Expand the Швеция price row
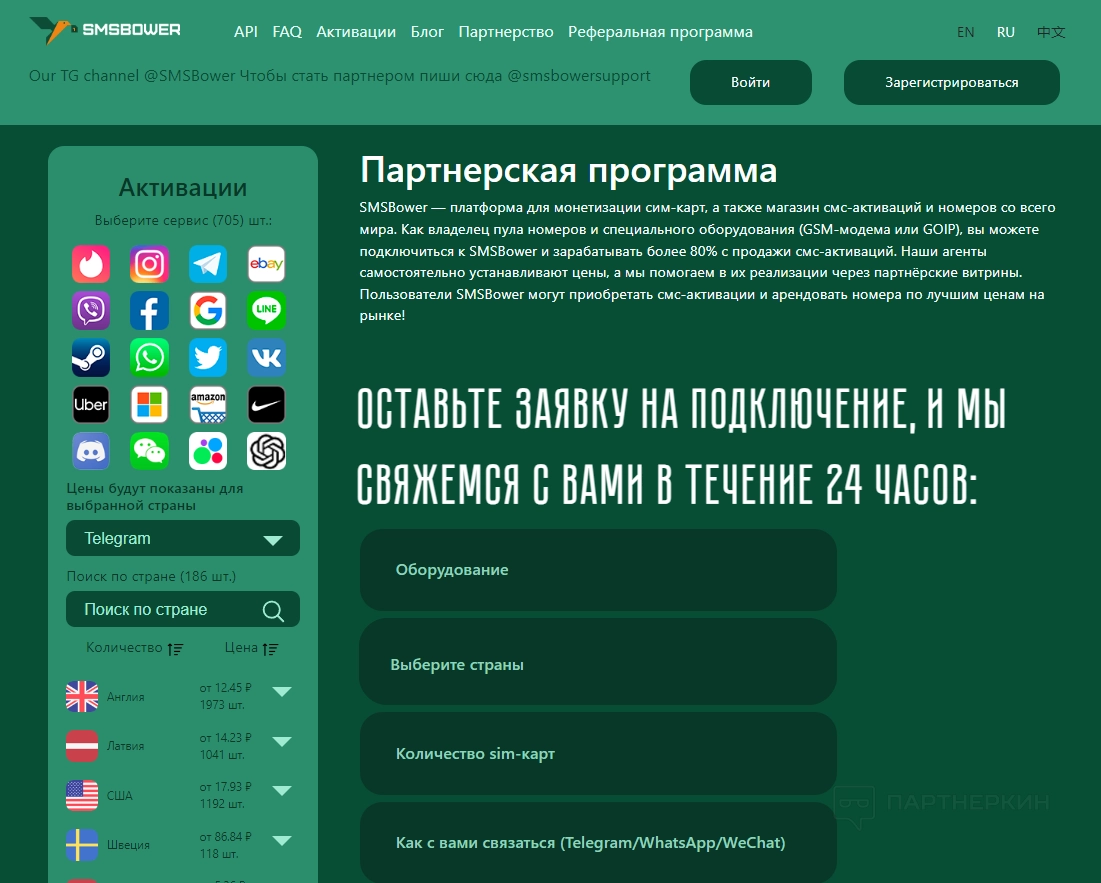Viewport: 1101px width, 883px height. click(282, 840)
